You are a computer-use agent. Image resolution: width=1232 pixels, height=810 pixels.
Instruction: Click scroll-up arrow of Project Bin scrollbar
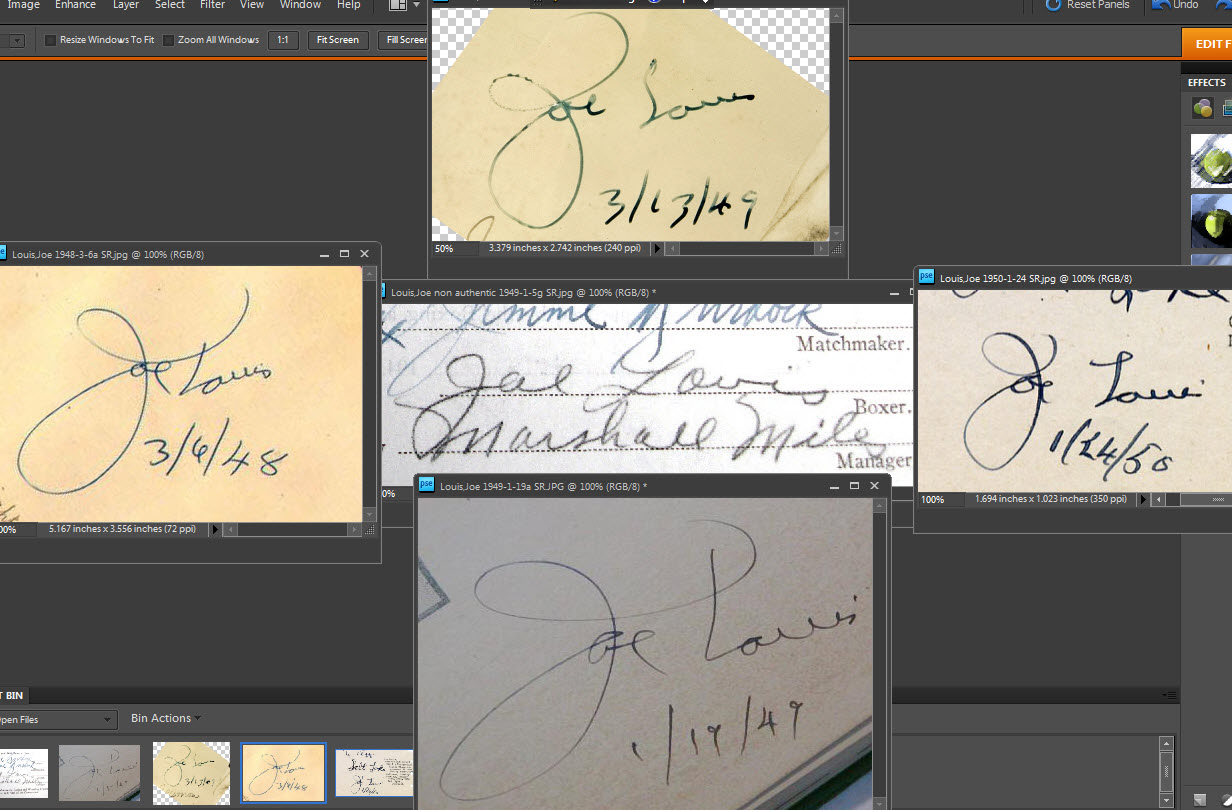click(x=1165, y=744)
